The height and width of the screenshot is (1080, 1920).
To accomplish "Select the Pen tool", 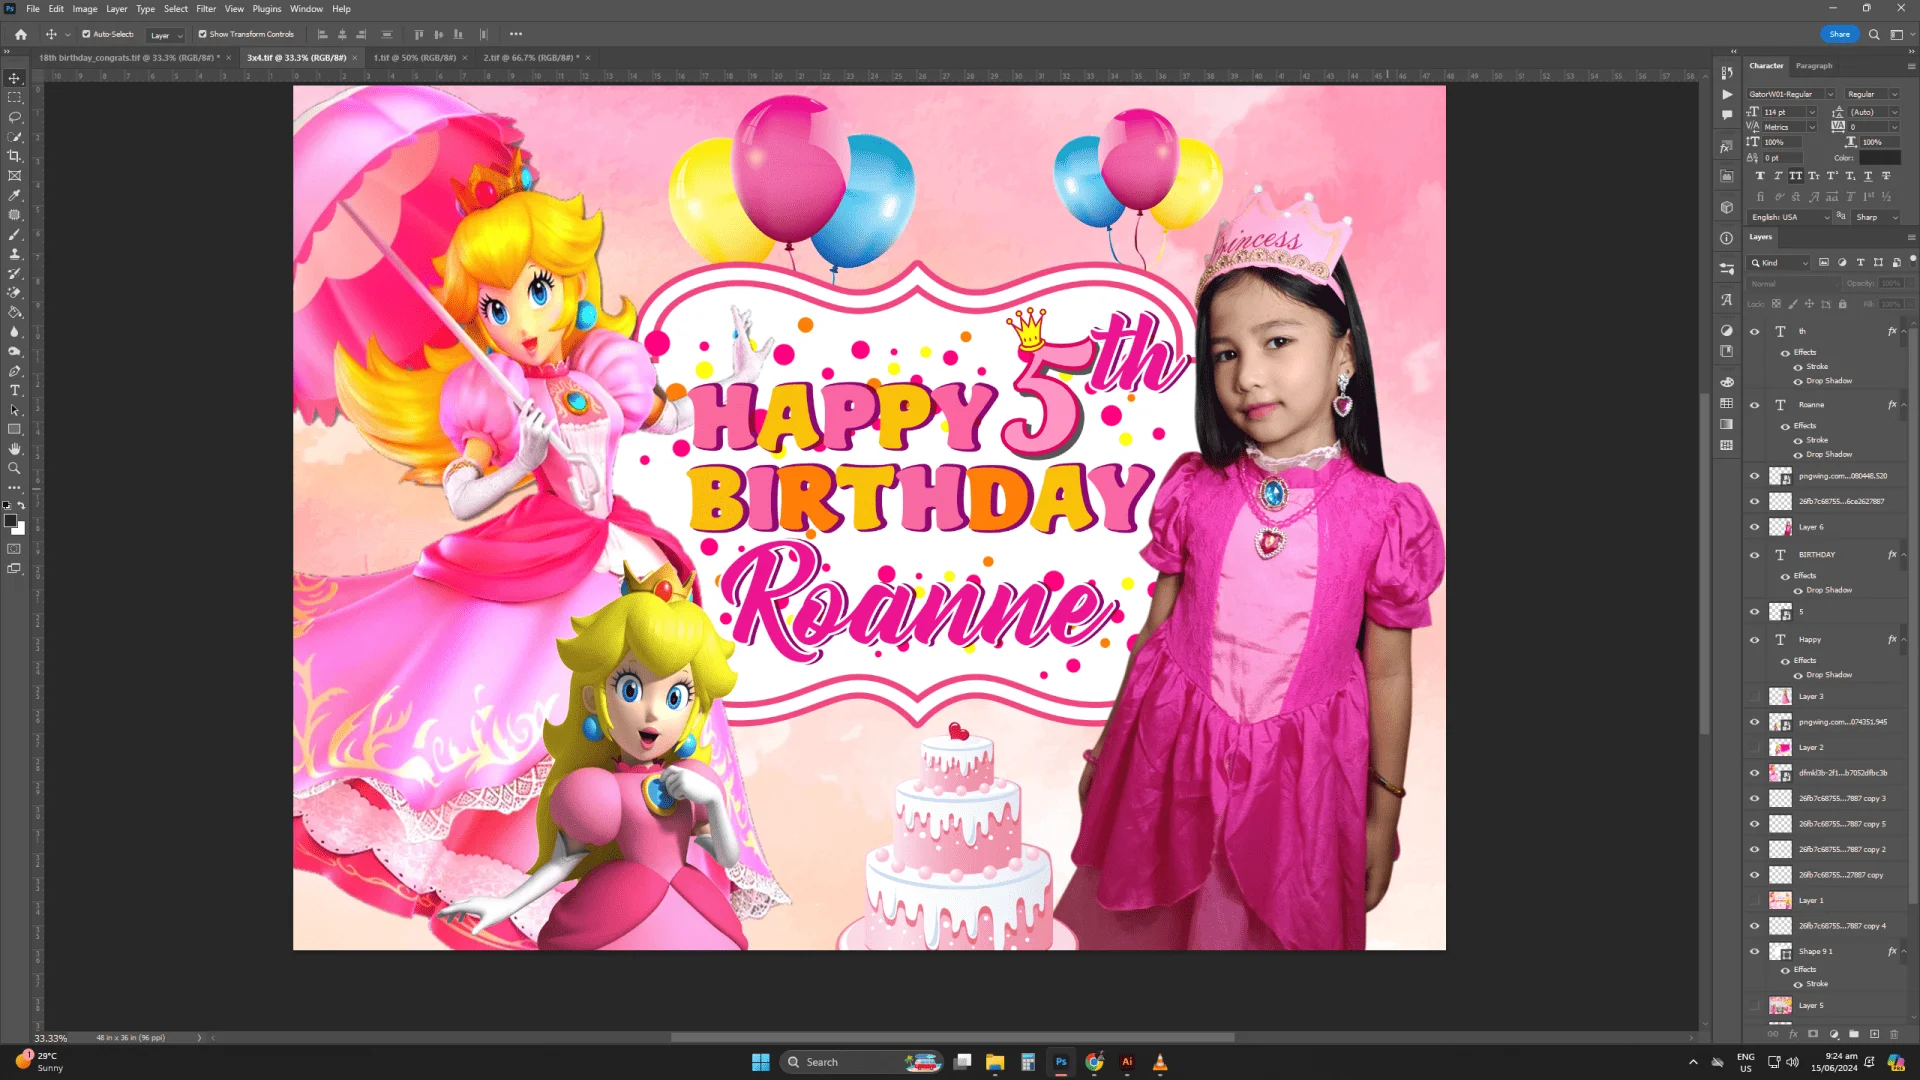I will click(14, 371).
